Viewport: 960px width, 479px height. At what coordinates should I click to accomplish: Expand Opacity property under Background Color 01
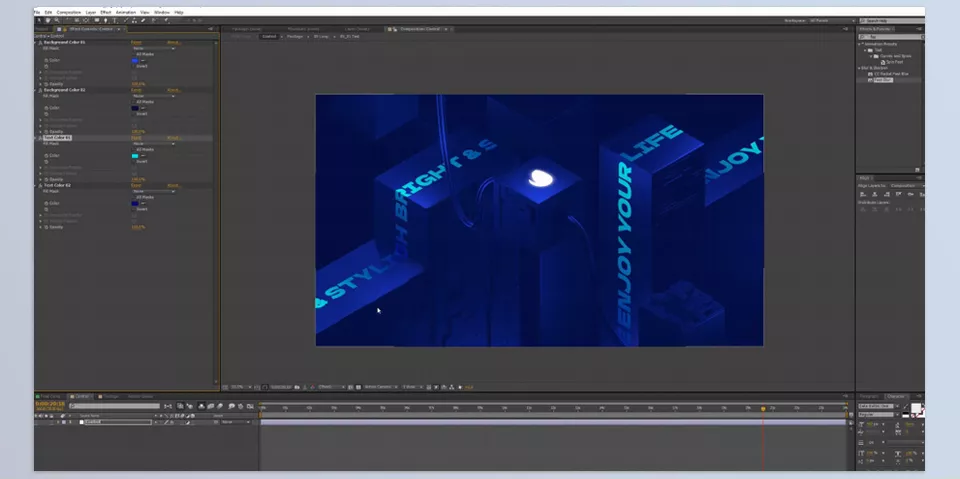[40, 84]
